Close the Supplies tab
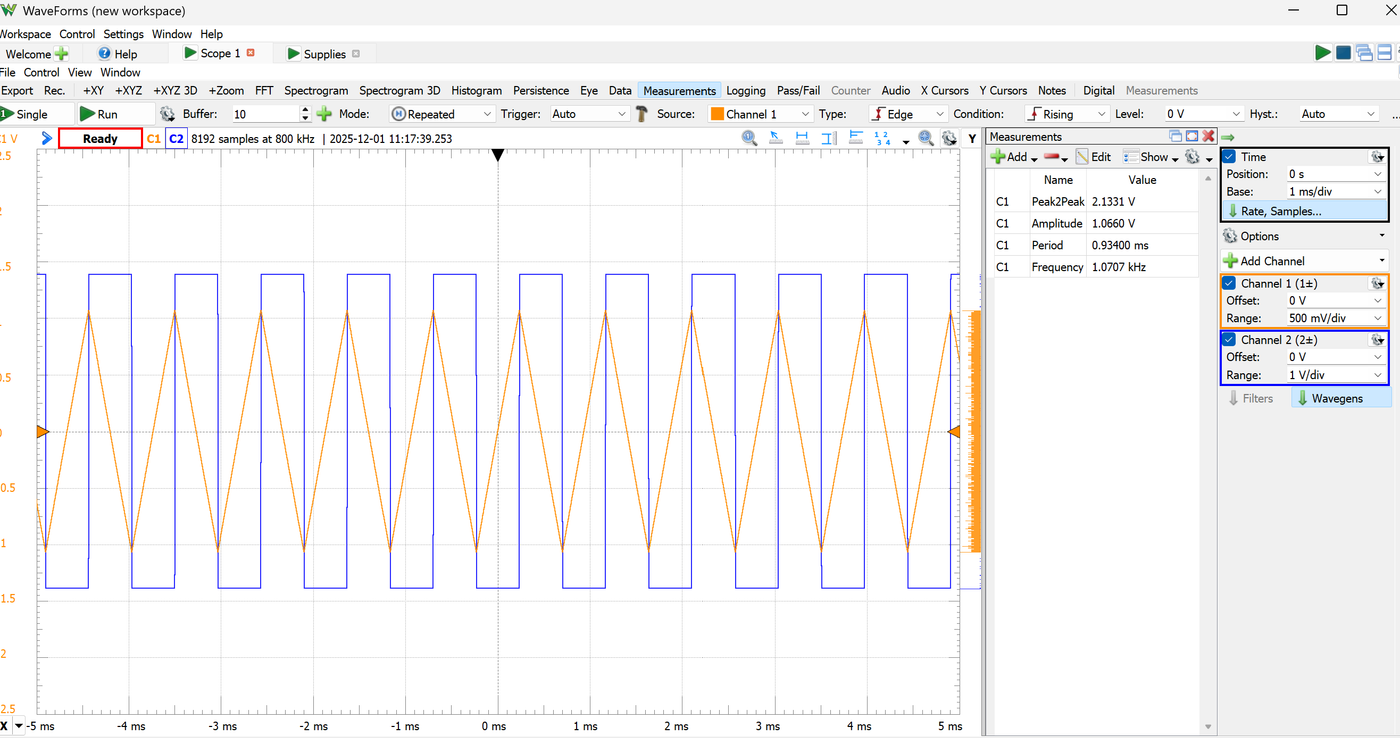Screen dimensions: 1400x738 356,54
